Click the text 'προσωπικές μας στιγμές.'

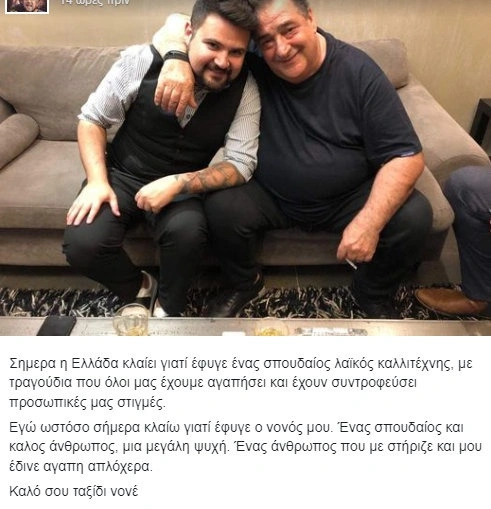tap(87, 402)
